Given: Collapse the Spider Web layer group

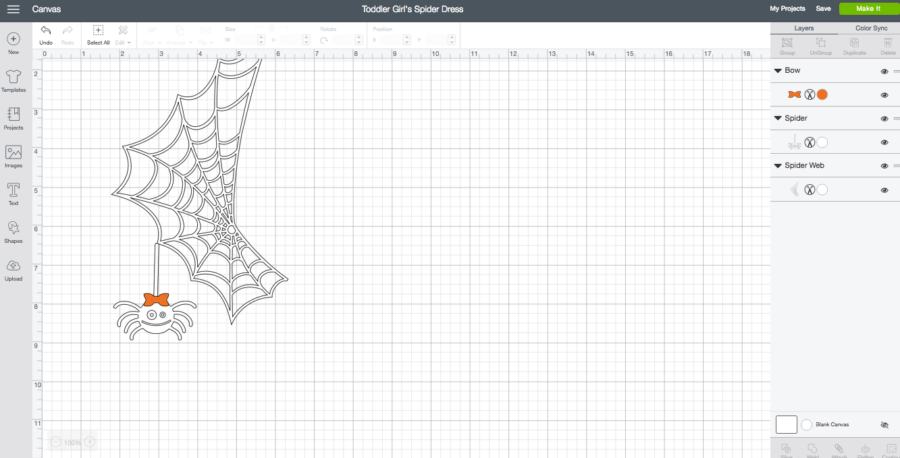Looking at the screenshot, I should pyautogui.click(x=778, y=166).
